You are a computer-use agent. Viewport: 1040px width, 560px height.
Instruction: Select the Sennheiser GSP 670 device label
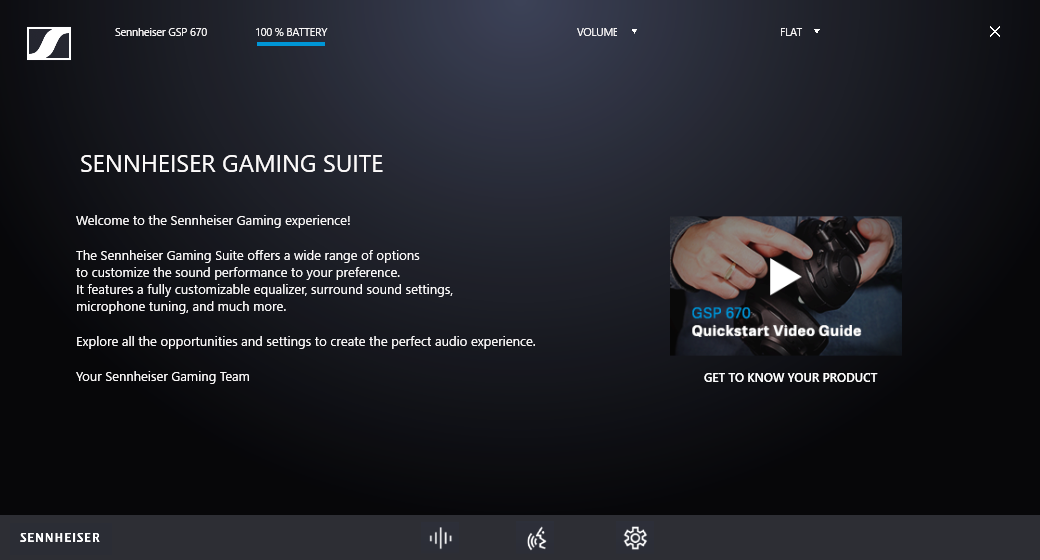161,32
